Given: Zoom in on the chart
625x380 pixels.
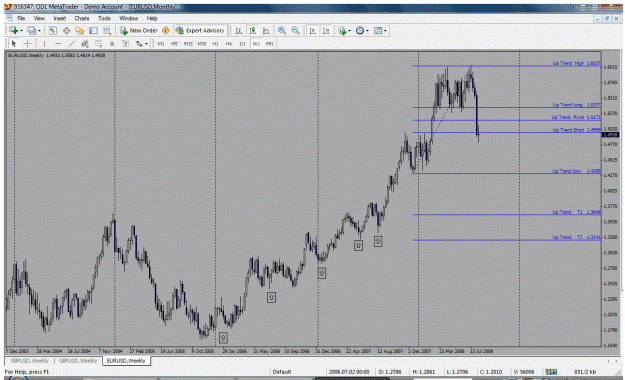Looking at the screenshot, I should [x=282, y=31].
